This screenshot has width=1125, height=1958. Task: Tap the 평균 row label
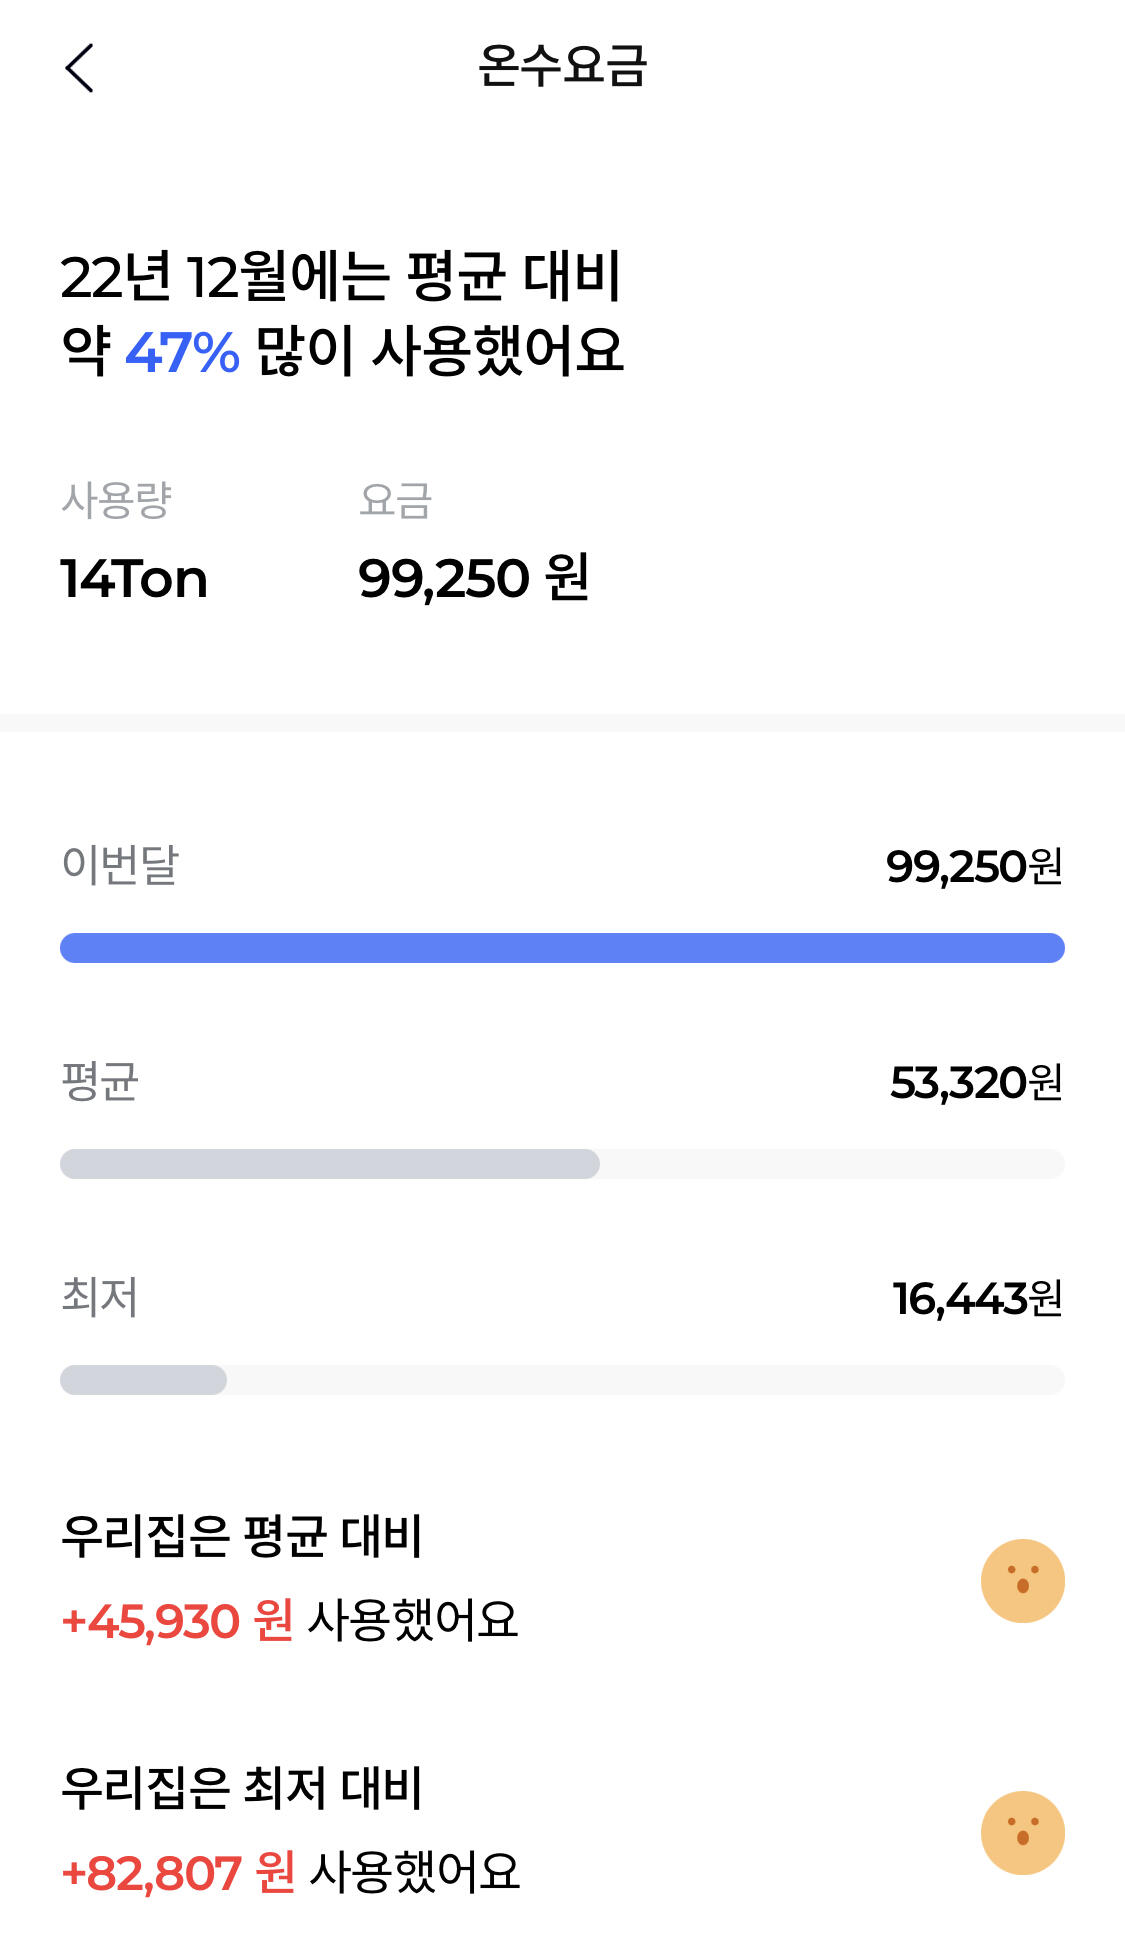(100, 1081)
